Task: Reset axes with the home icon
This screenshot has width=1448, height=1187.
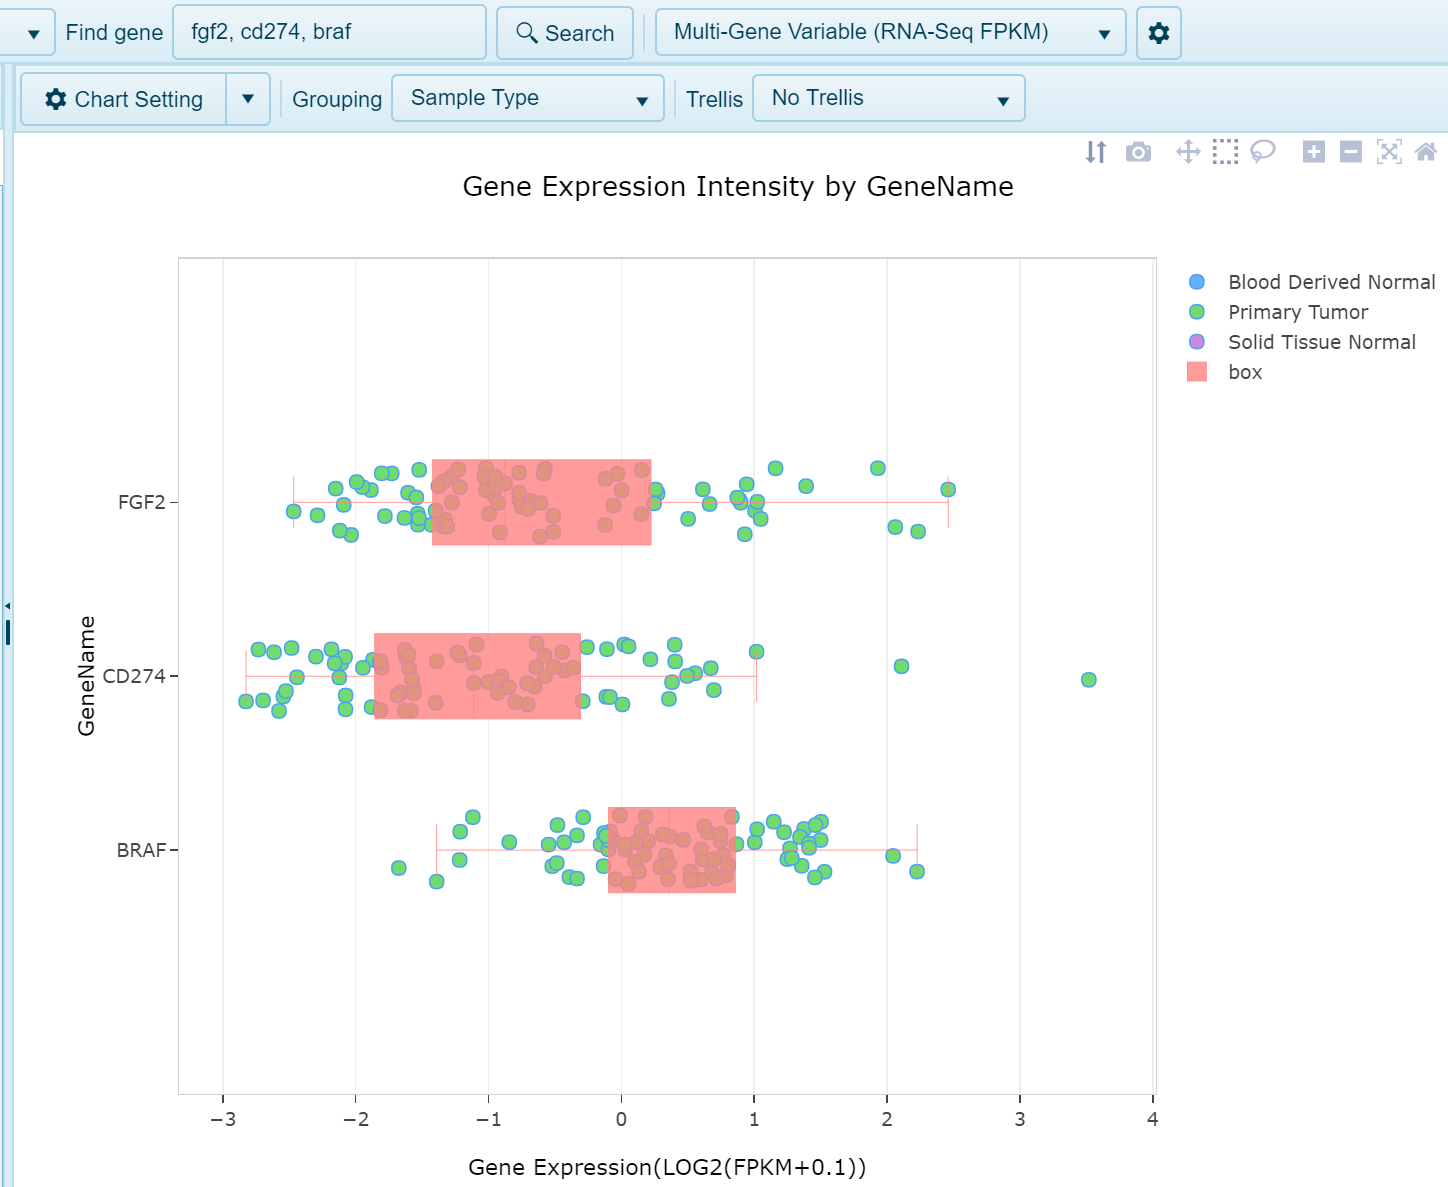Action: point(1427,151)
